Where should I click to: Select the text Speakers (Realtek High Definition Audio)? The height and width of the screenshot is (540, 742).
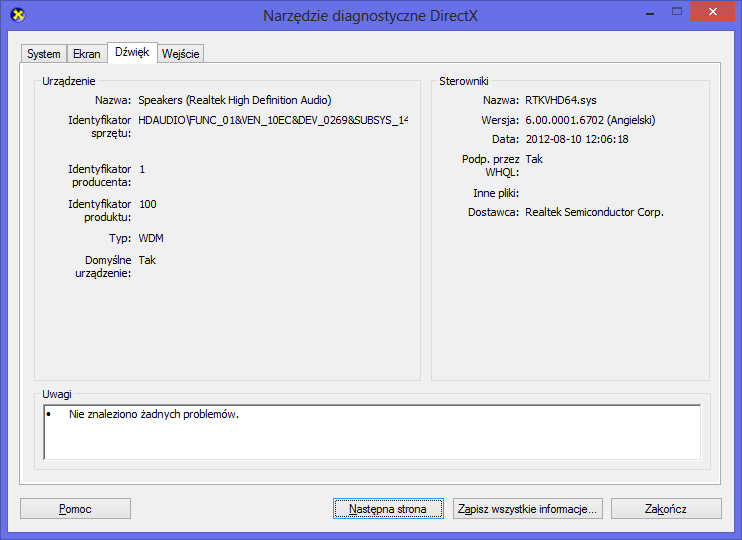235,100
